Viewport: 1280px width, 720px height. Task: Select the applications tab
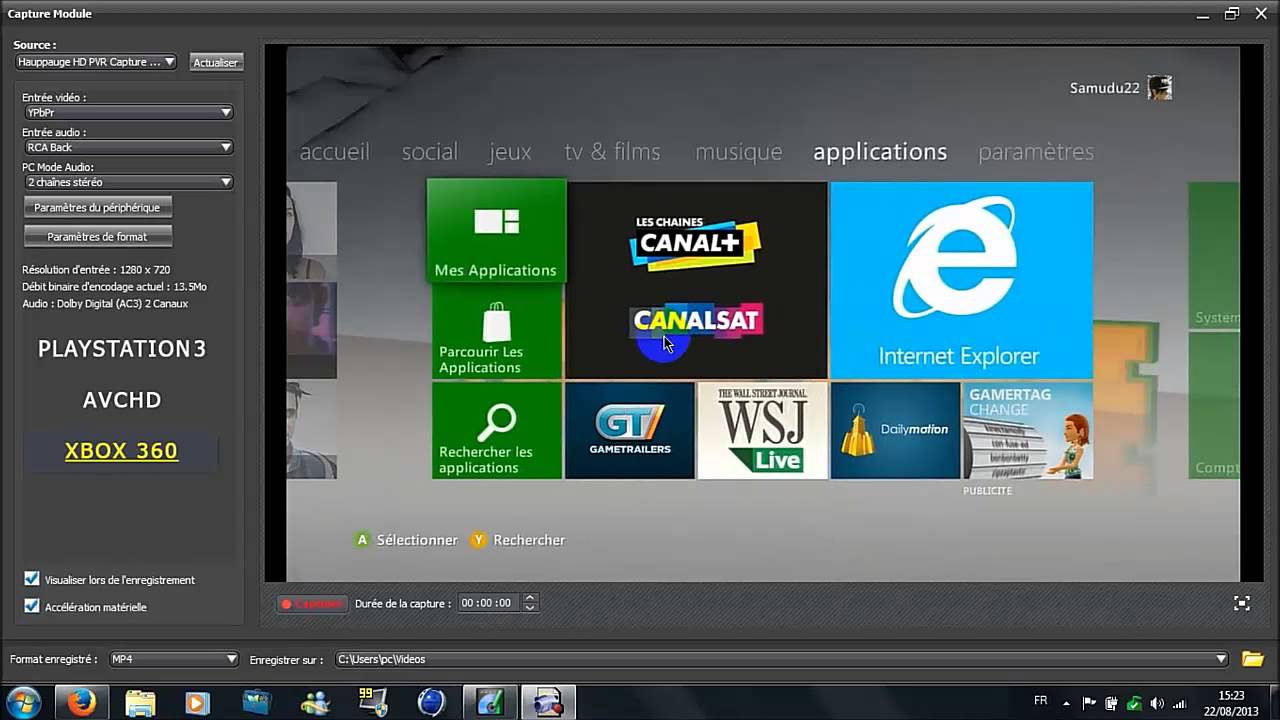point(880,152)
